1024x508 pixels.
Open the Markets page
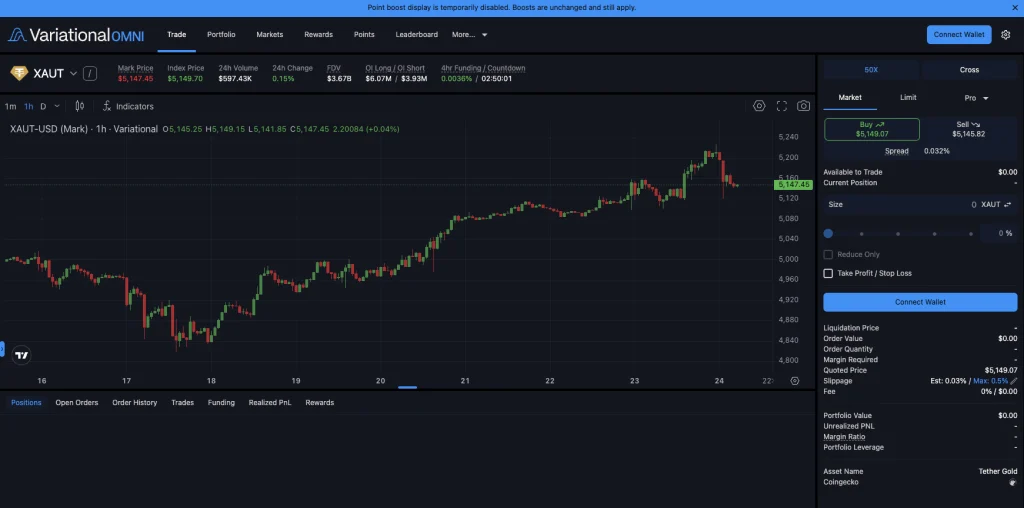(270, 35)
